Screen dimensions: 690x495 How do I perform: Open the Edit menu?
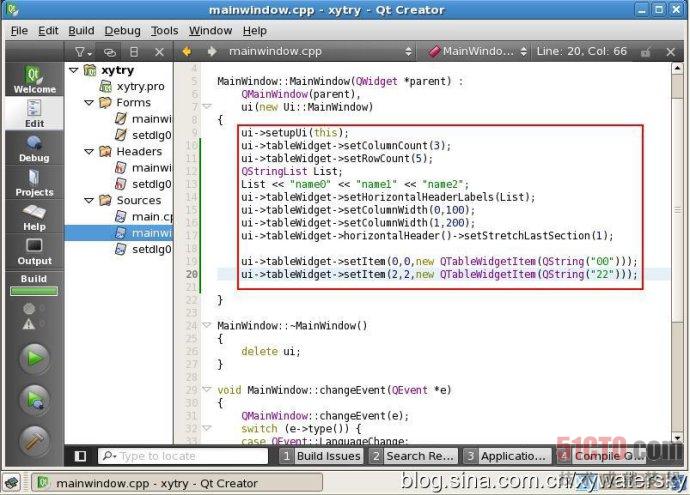[x=48, y=31]
